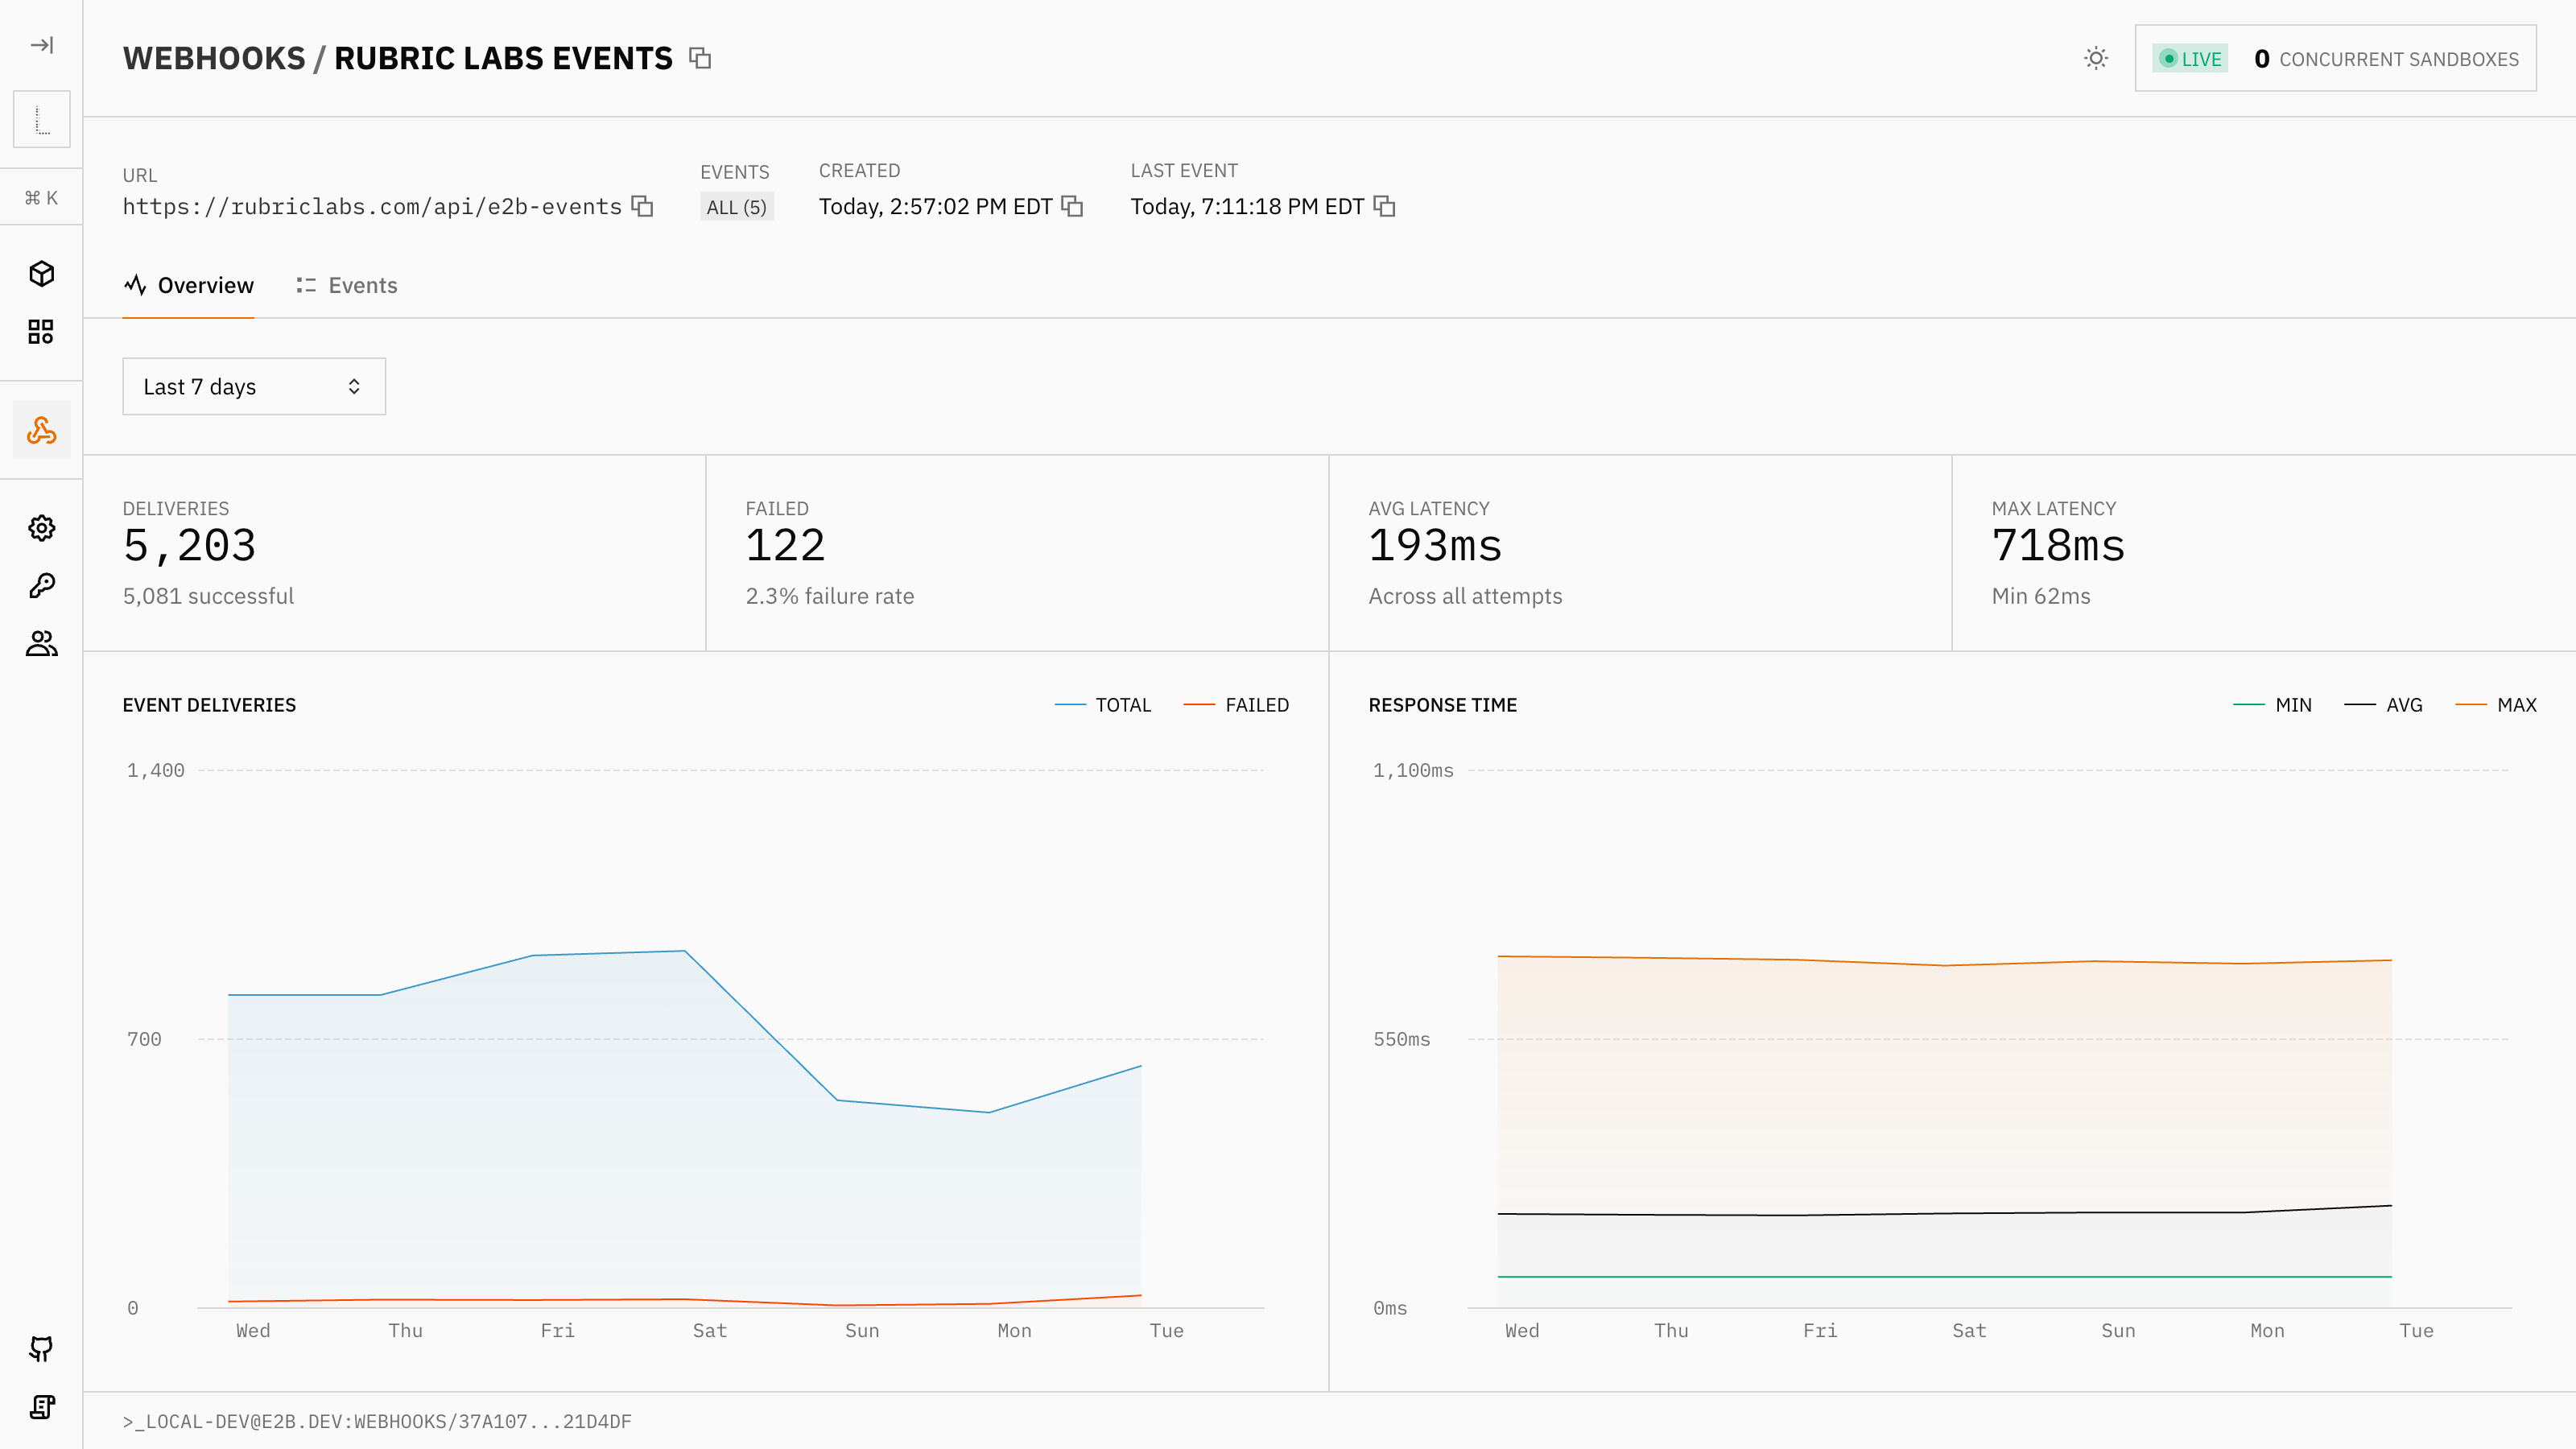
Task: Click the 5,081 successful text
Action: pos(208,596)
